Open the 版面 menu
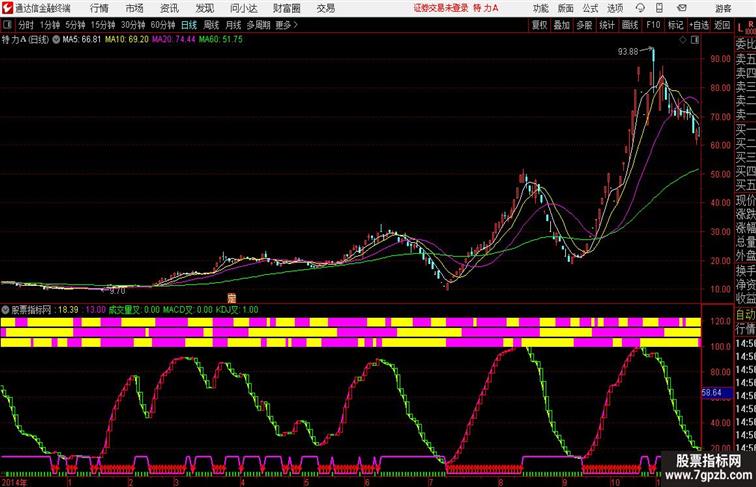Screen dimensions: 756x487 (x=565, y=8)
